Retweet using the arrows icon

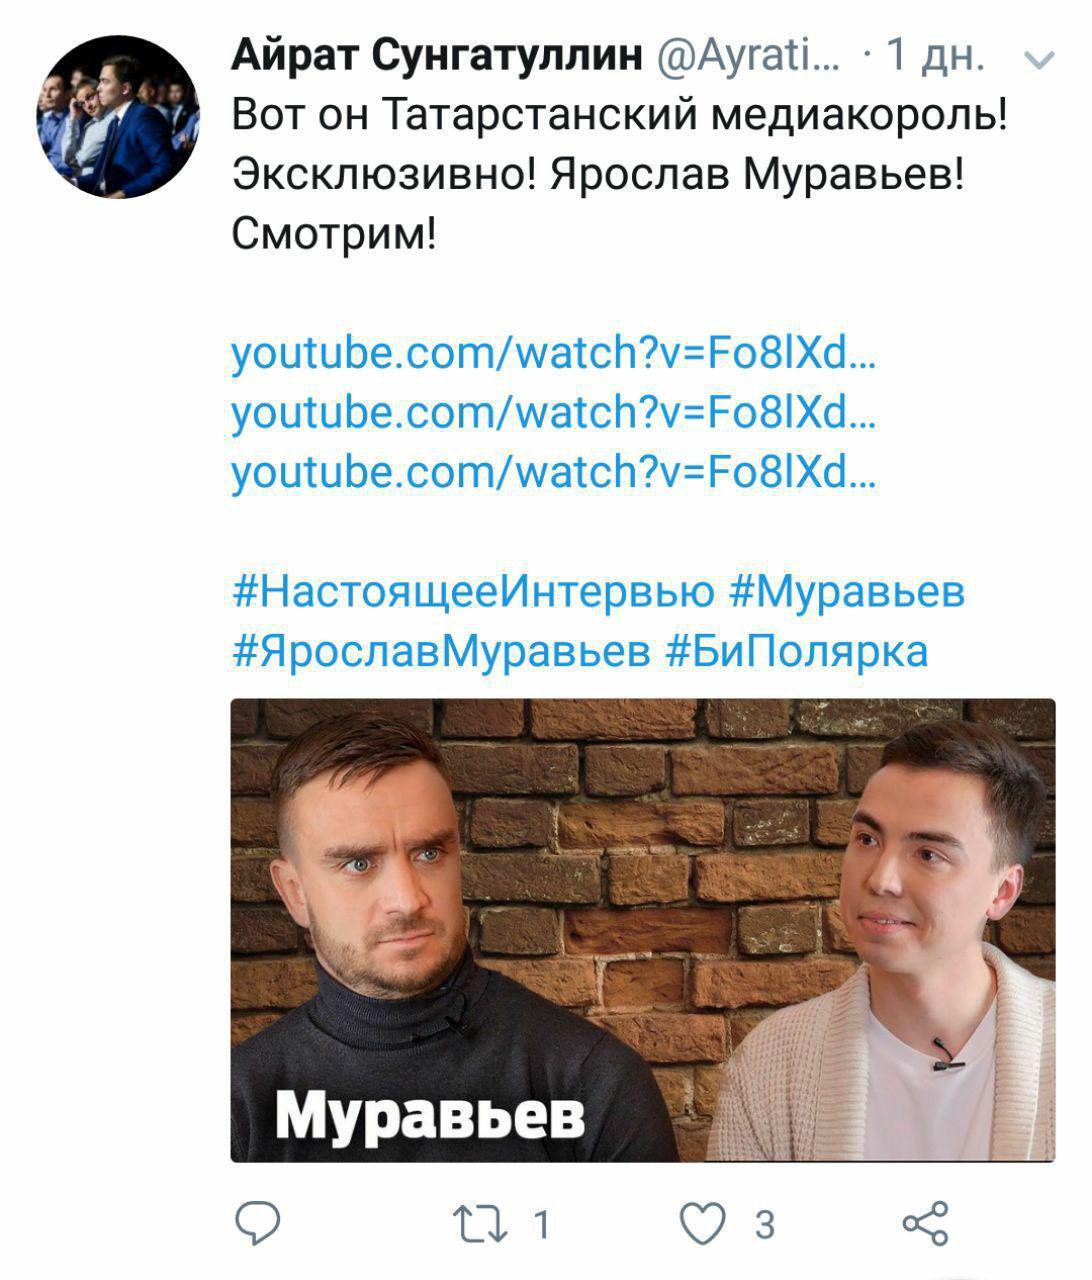pos(480,1225)
